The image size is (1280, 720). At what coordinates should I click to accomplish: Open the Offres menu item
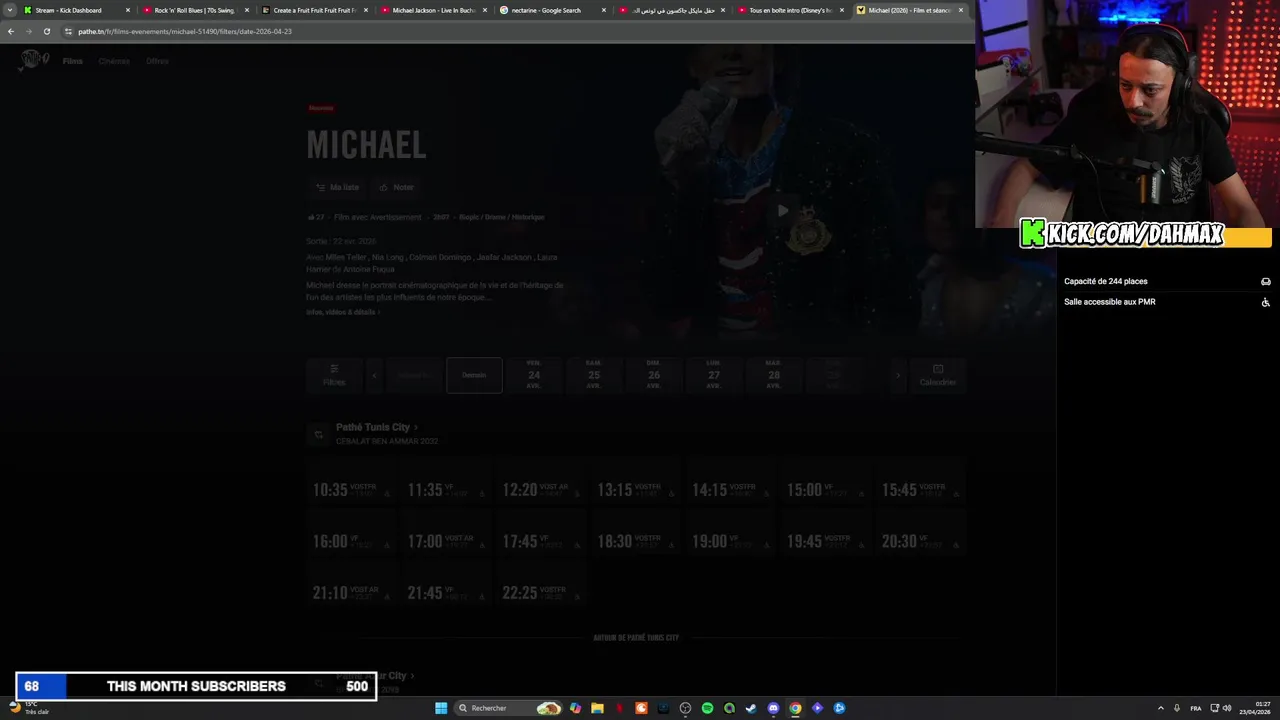click(x=157, y=61)
